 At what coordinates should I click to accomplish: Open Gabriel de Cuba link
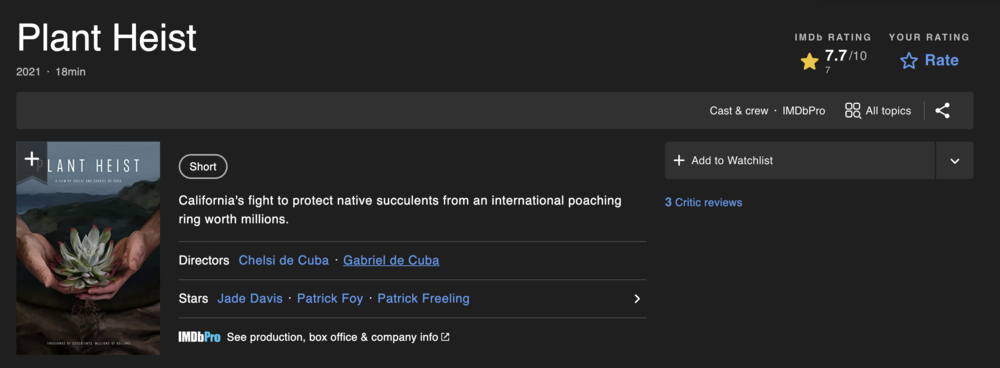(x=391, y=260)
